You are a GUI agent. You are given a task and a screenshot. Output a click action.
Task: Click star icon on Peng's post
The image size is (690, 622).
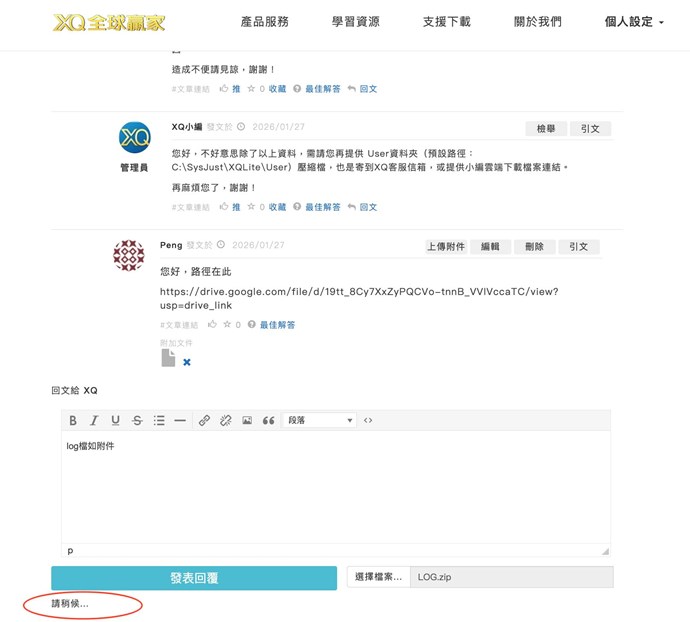coord(227,324)
